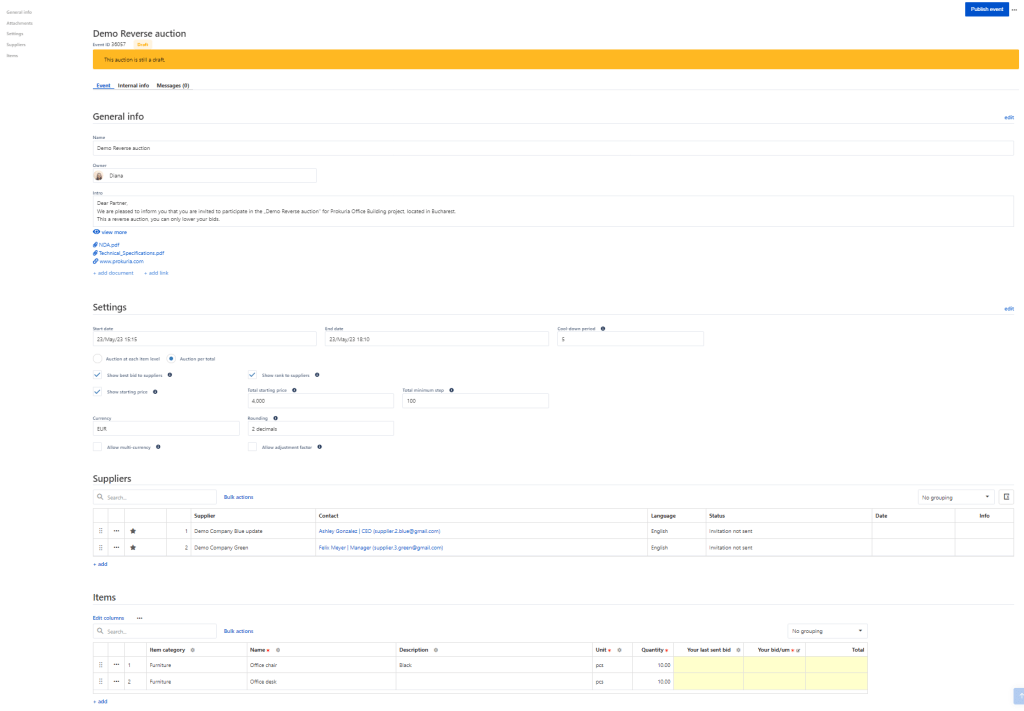Click drag handle of Demo Company Green row
Screen dimensions: 1024x711
[101, 547]
